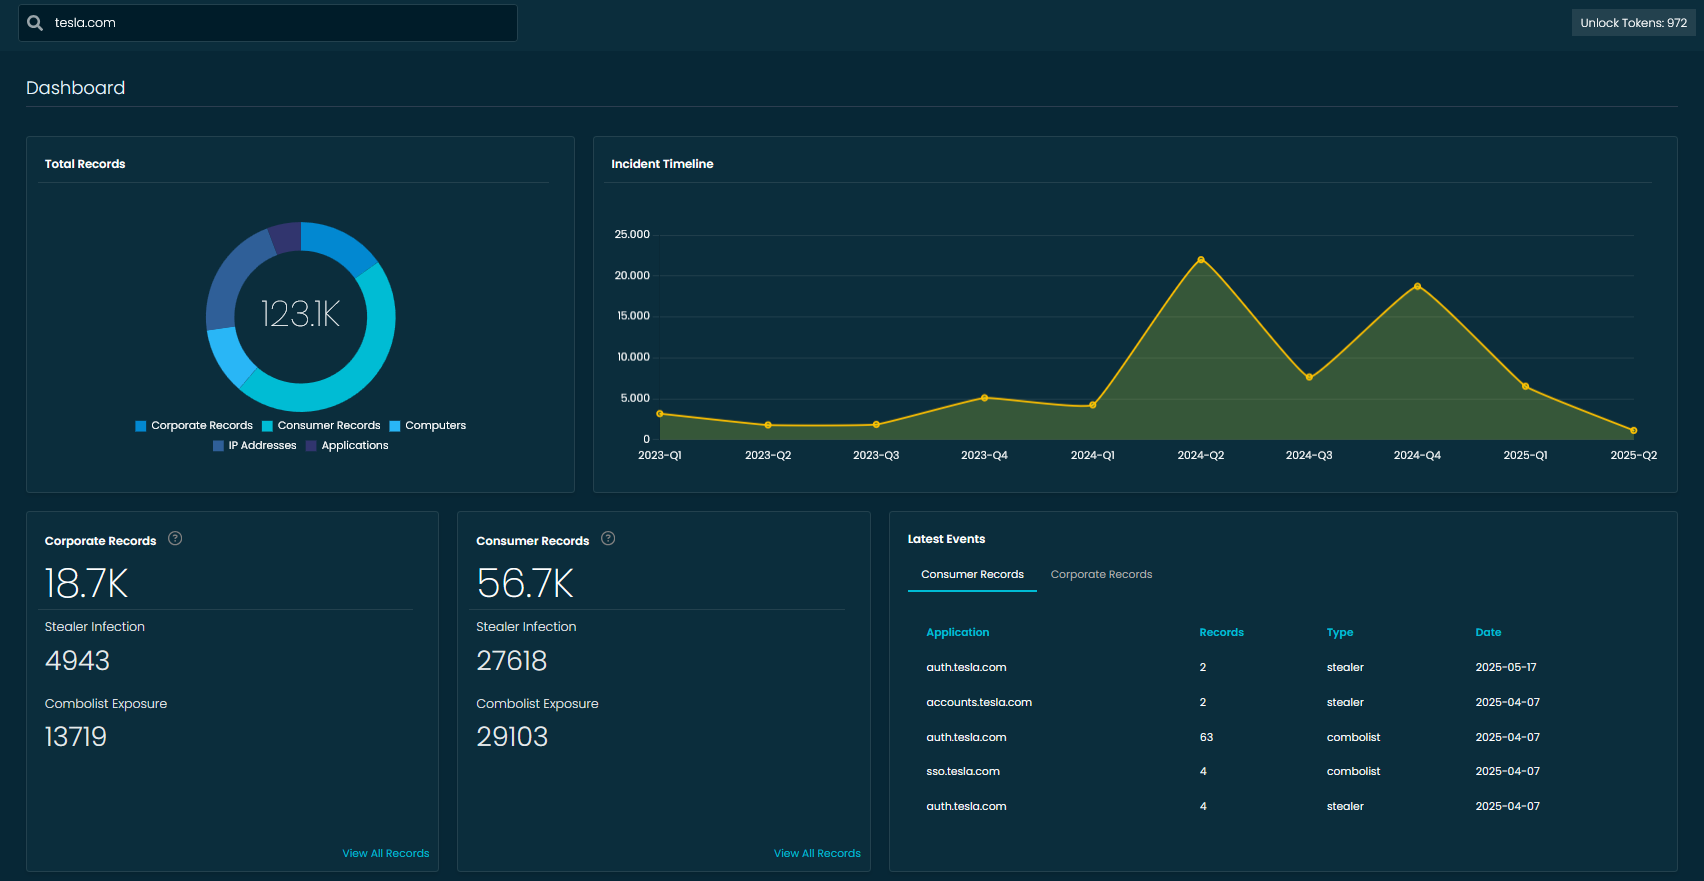
Task: Select the 2023-Q4 data point on timeline
Action: (985, 398)
